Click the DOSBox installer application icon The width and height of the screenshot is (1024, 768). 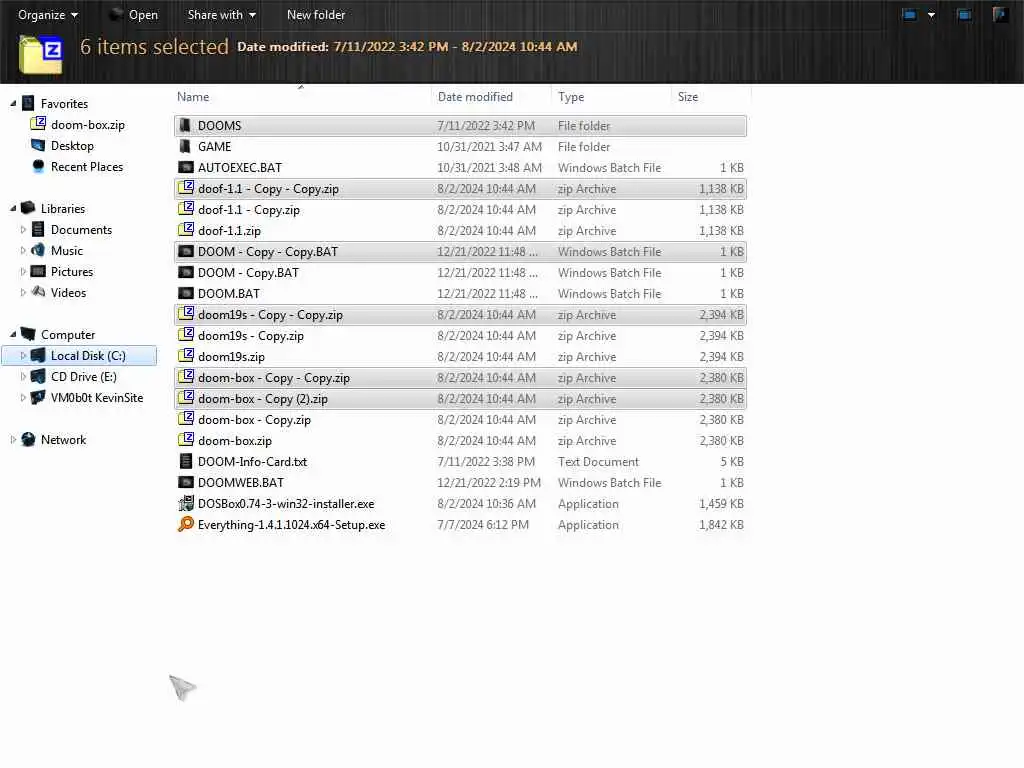click(x=186, y=503)
